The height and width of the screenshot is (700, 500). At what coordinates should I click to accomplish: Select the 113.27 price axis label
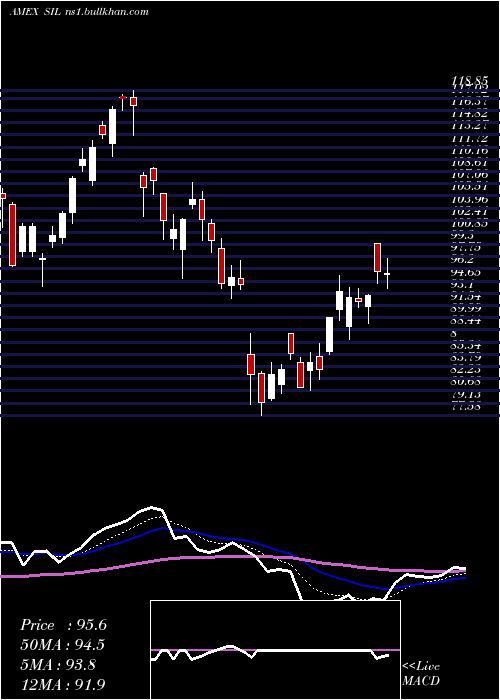(x=469, y=126)
